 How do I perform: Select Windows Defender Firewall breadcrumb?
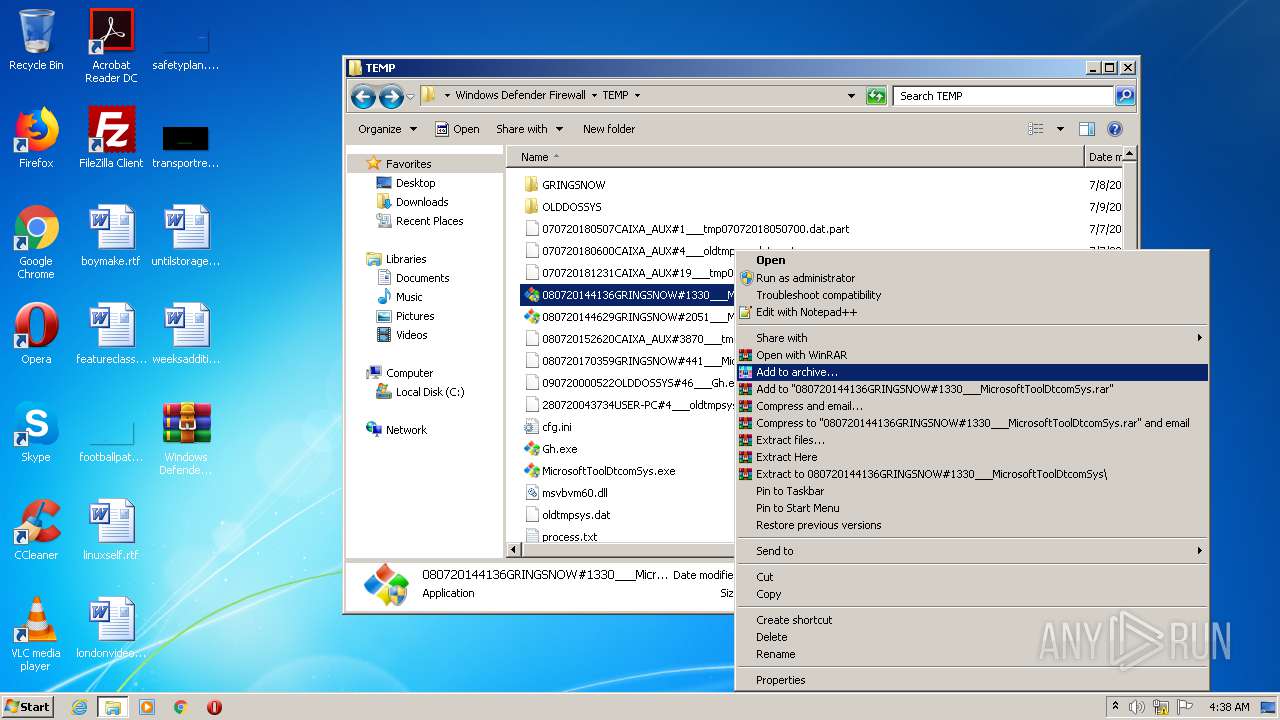click(520, 96)
